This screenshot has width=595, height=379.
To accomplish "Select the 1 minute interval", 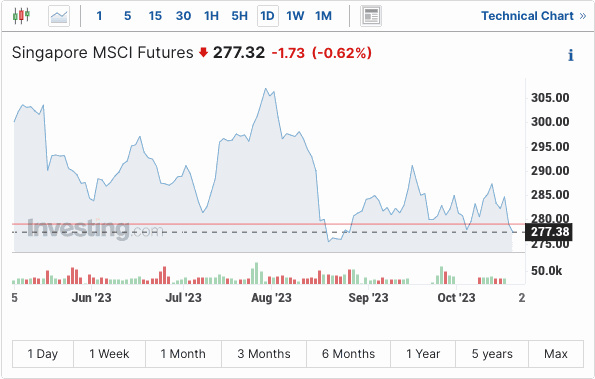I will [99, 16].
